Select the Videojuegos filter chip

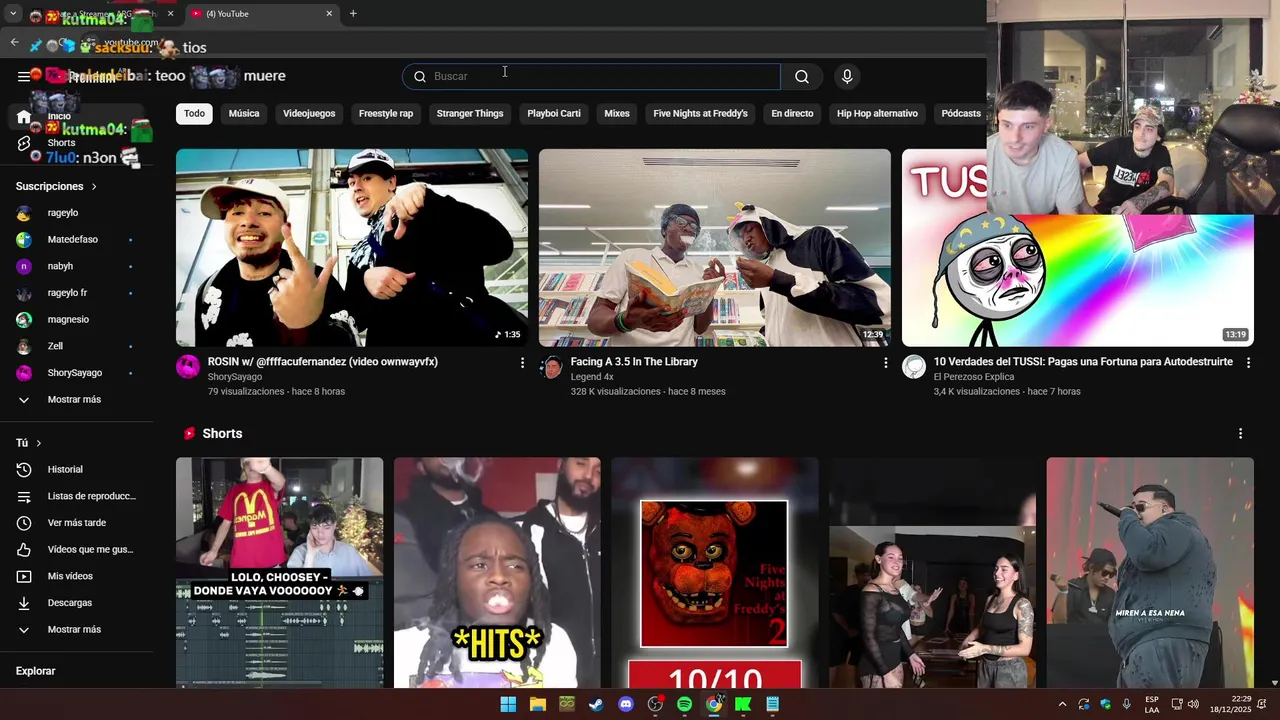point(309,114)
